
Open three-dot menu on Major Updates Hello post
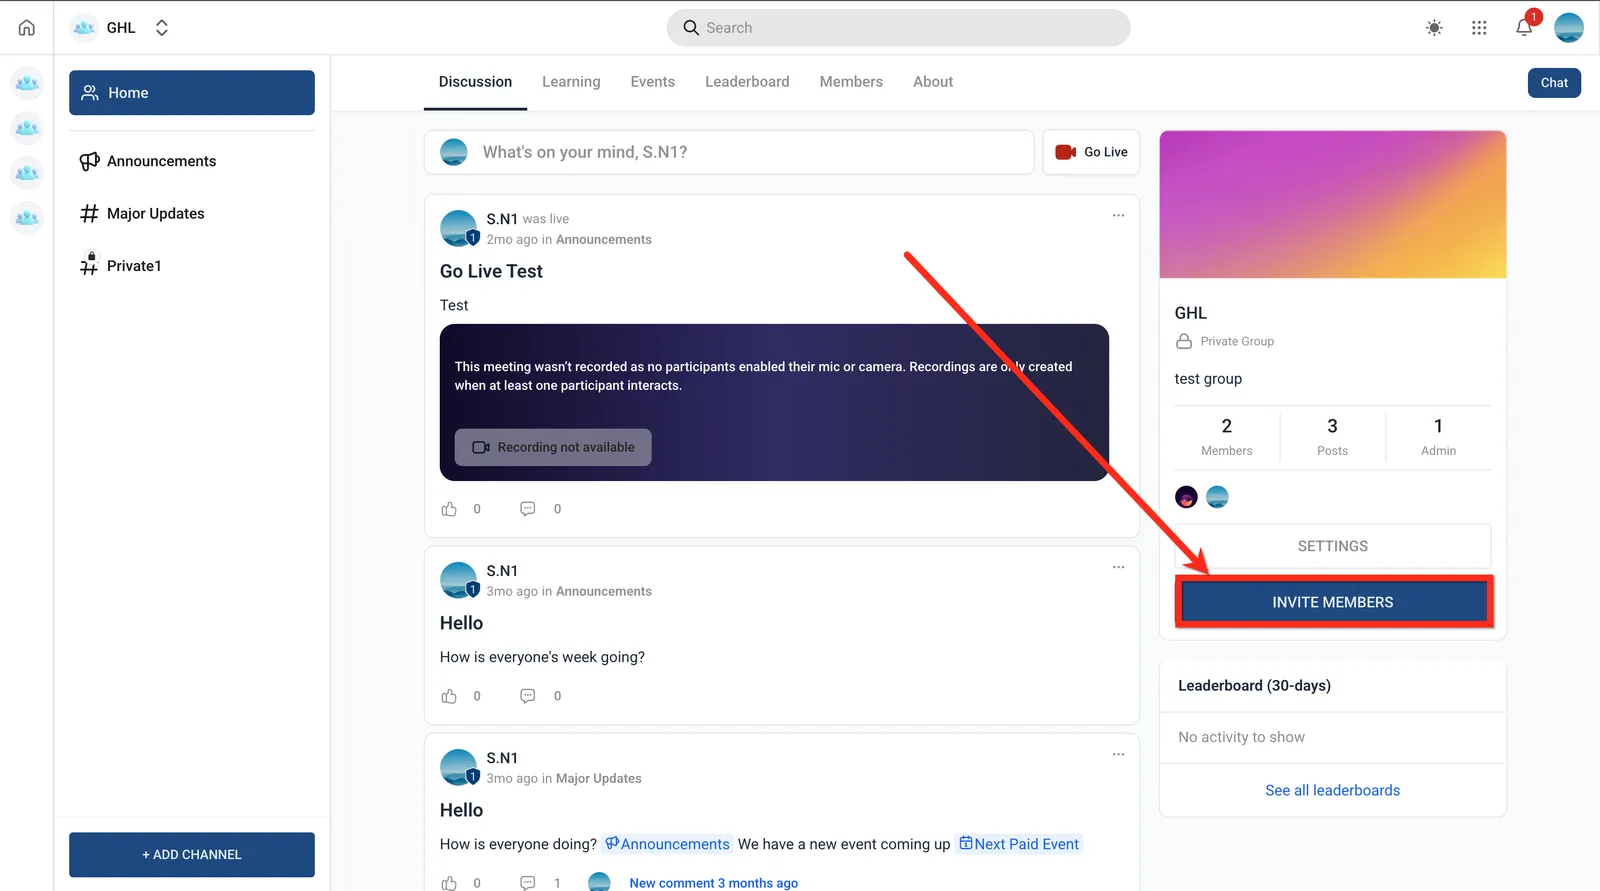coord(1118,754)
